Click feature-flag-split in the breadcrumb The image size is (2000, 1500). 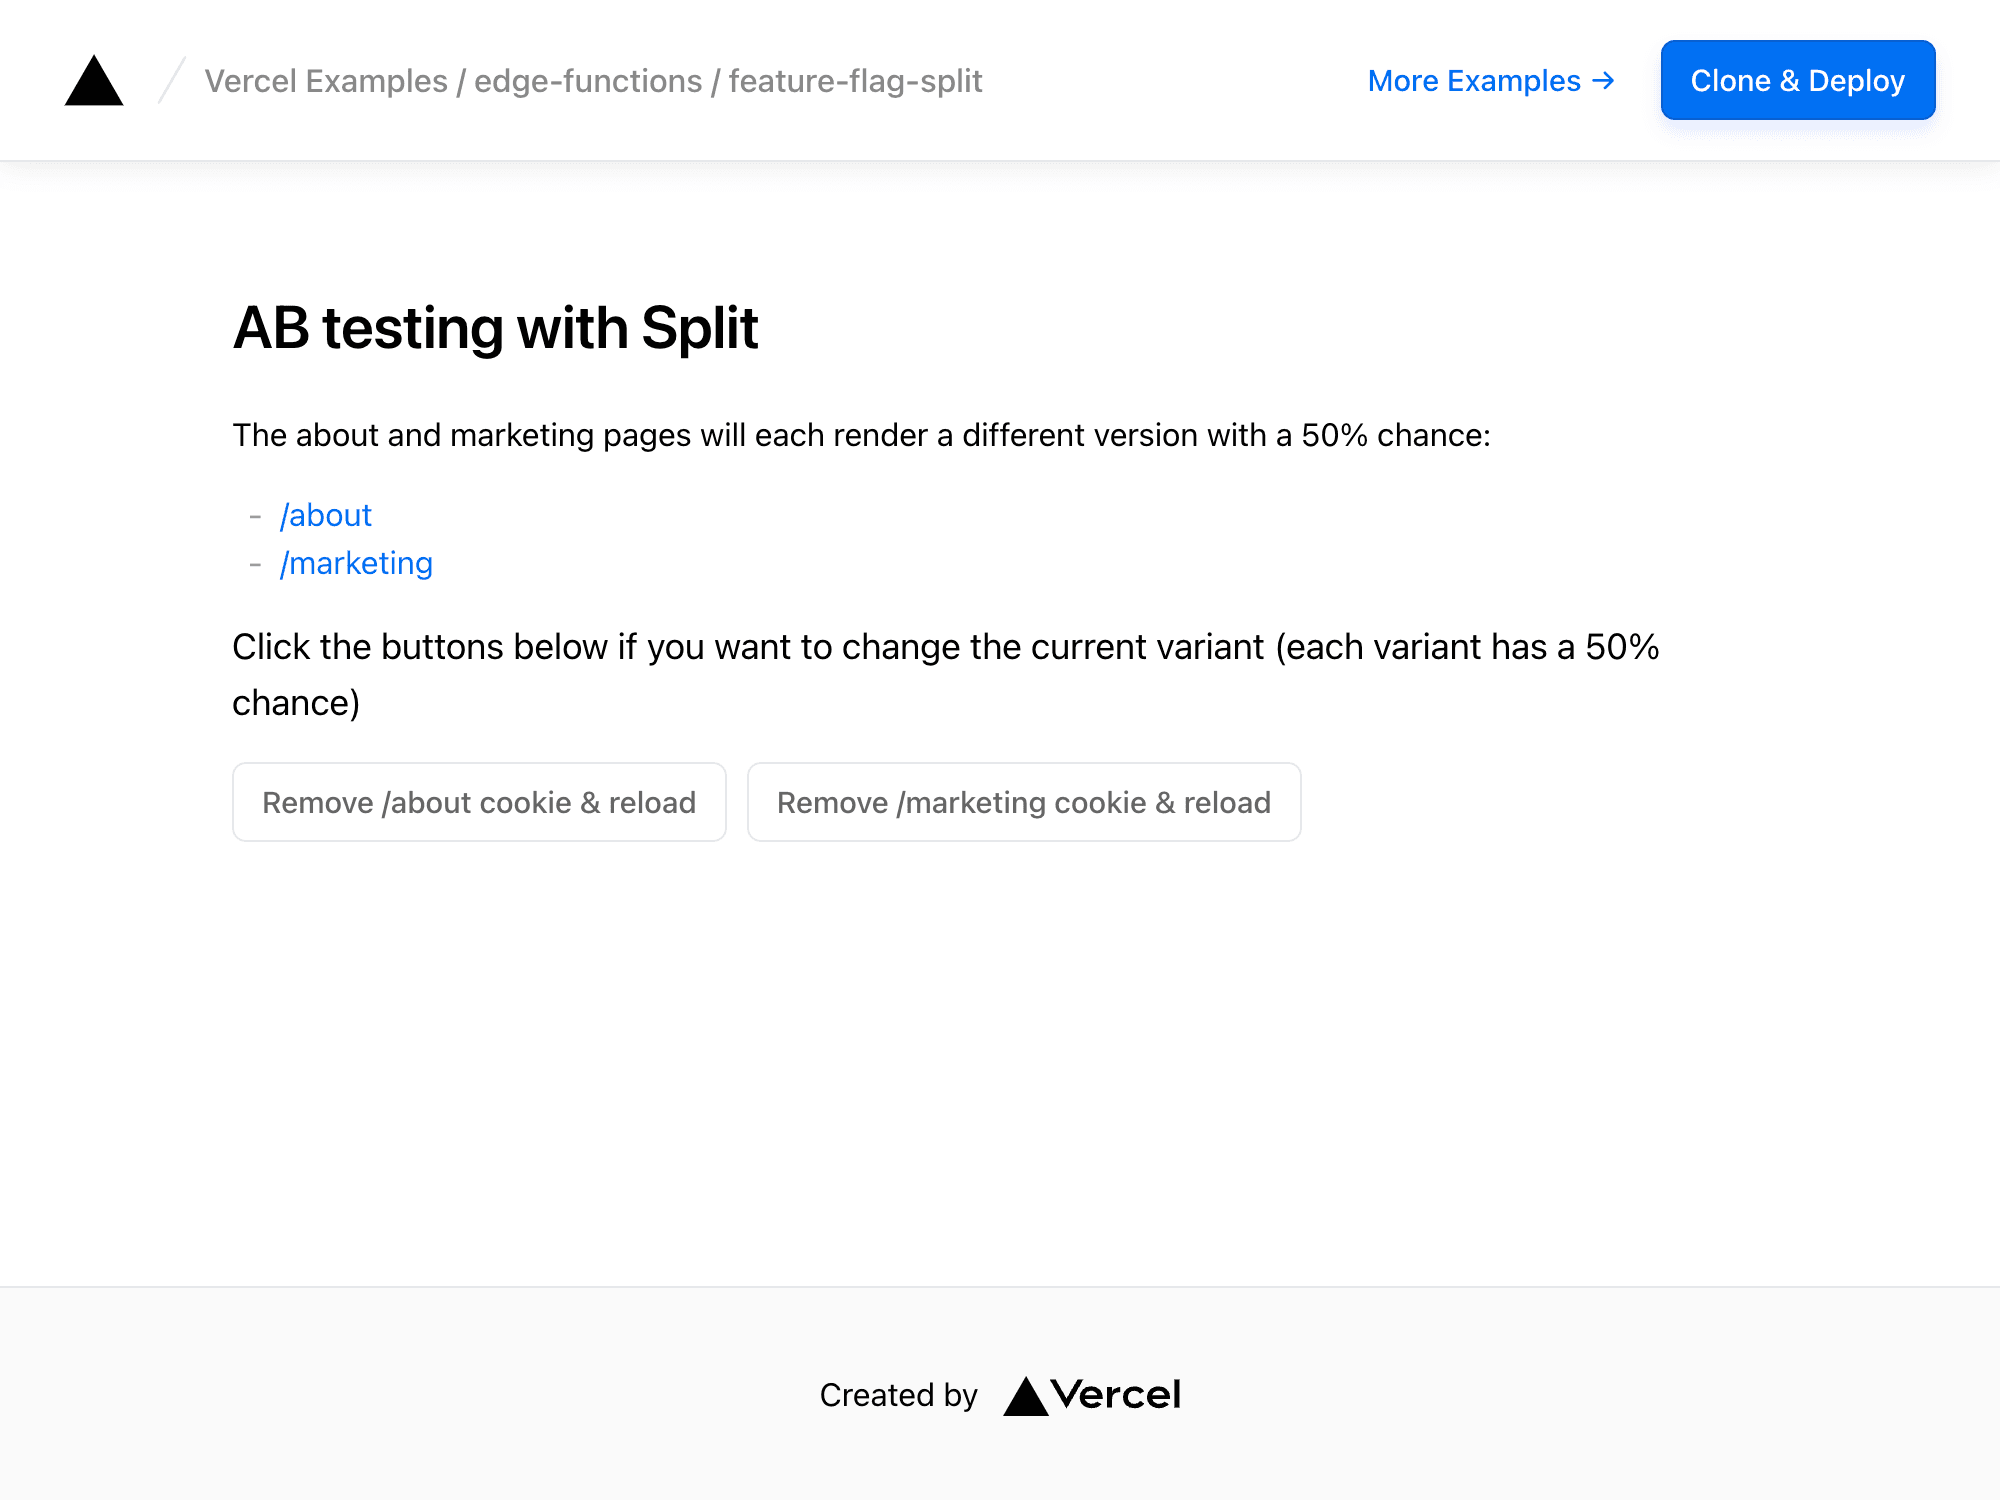[x=855, y=81]
